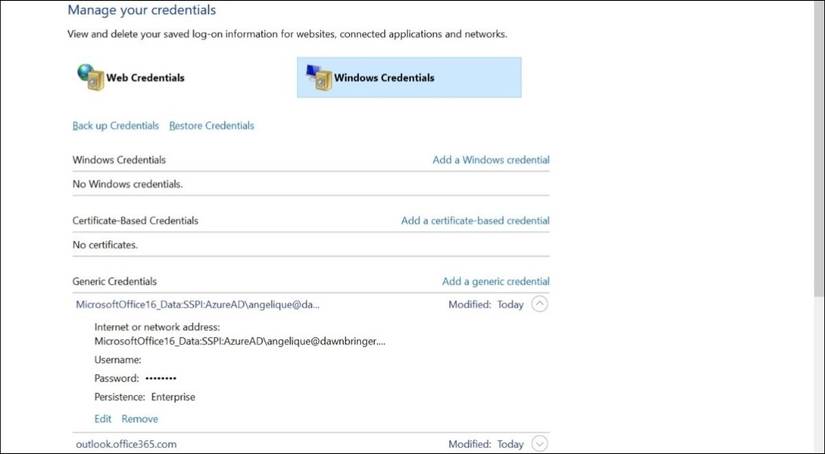Click the Web Credentials globe-and-safe icon
Image resolution: width=825 pixels, height=454 pixels.
[x=90, y=77]
